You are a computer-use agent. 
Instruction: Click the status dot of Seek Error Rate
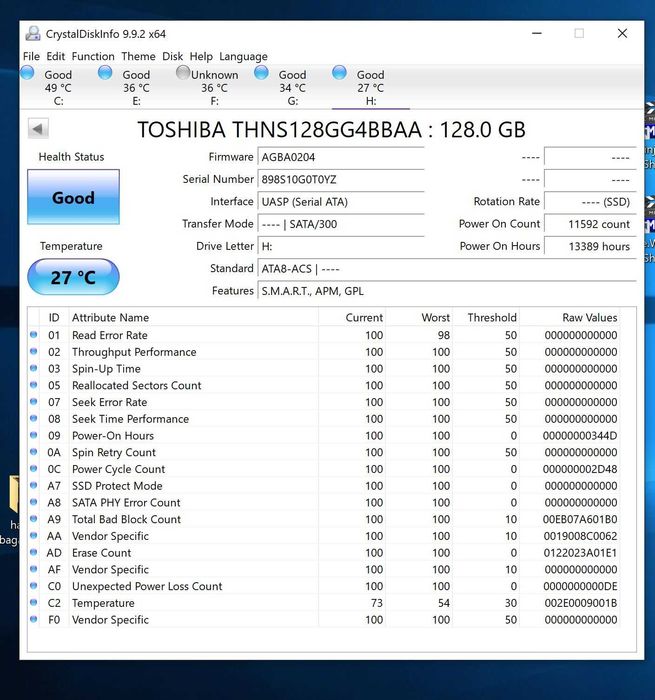pos(33,401)
